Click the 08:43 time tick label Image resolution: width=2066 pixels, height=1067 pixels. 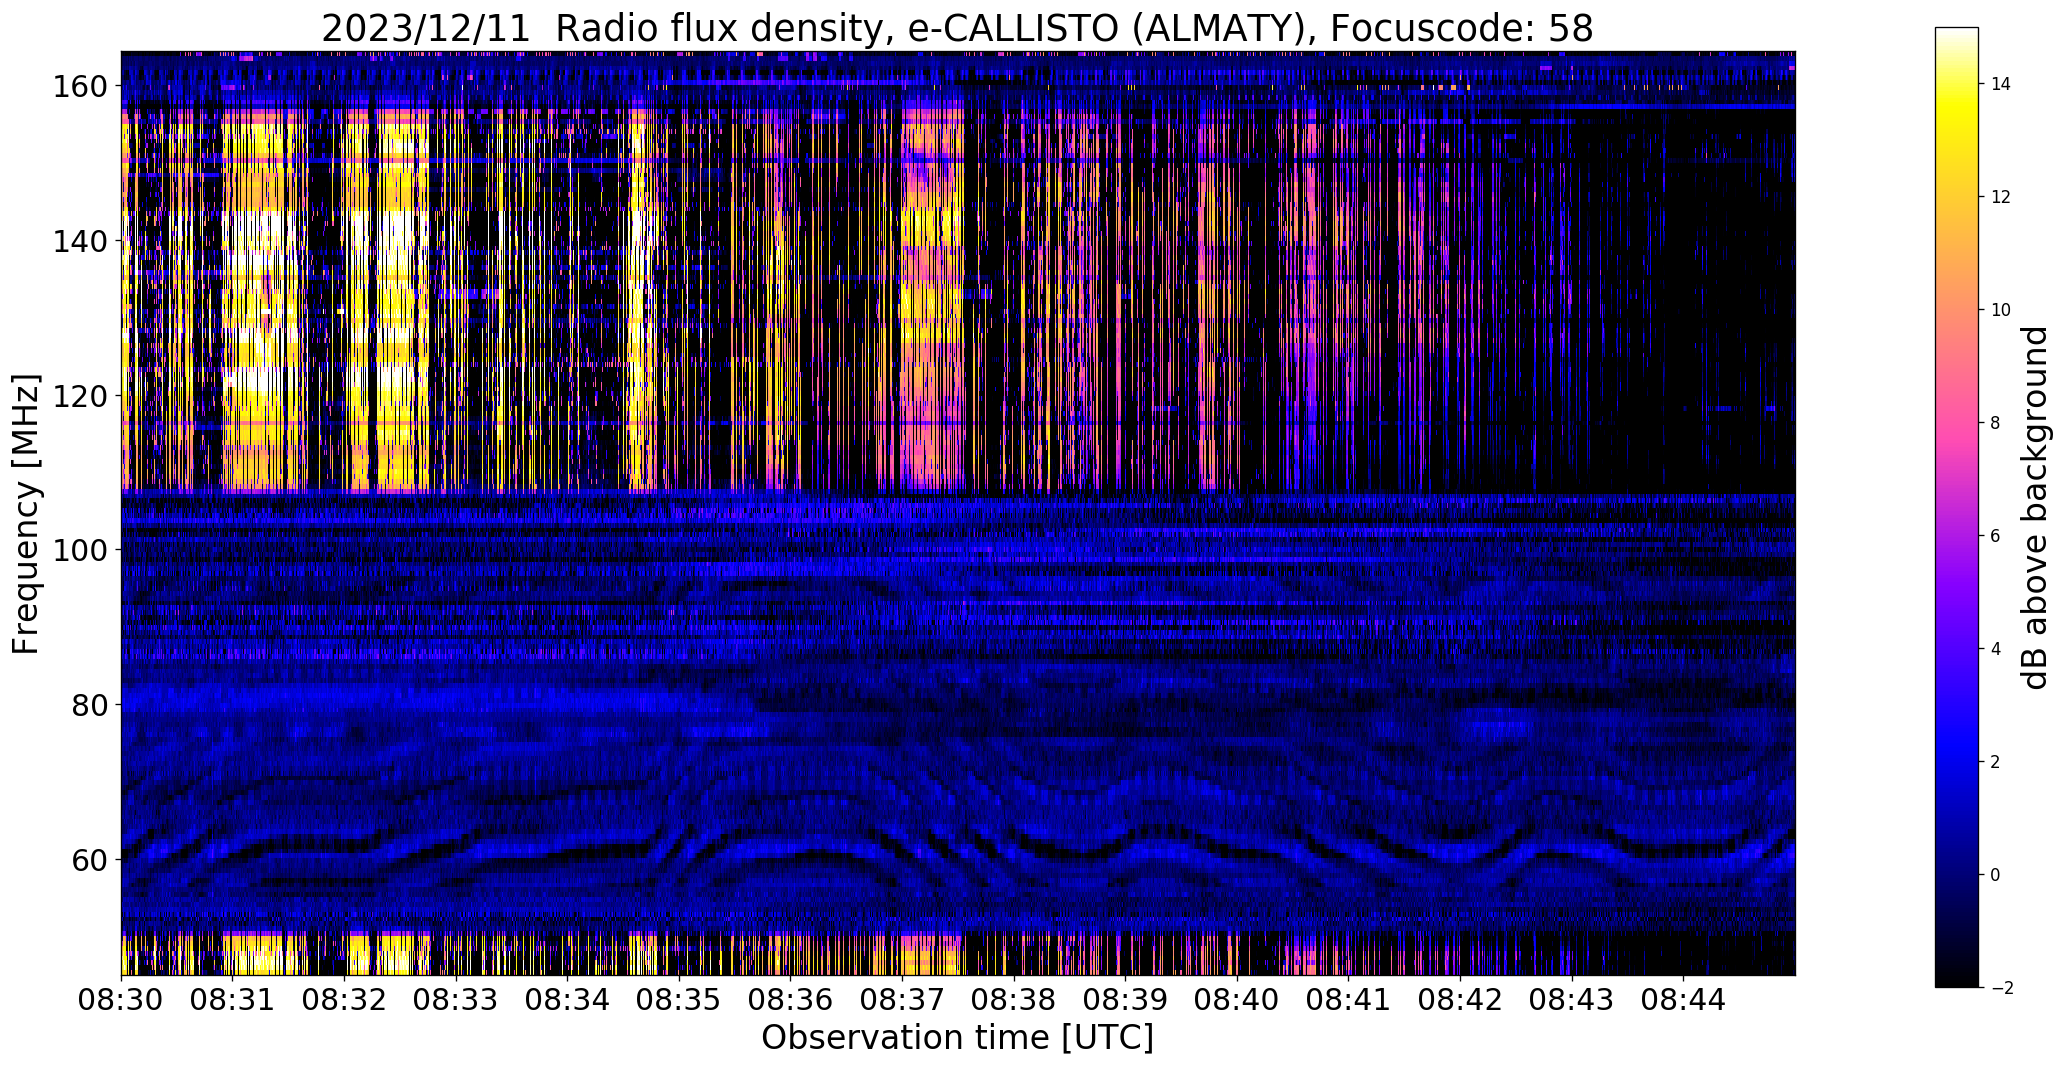(1571, 1000)
